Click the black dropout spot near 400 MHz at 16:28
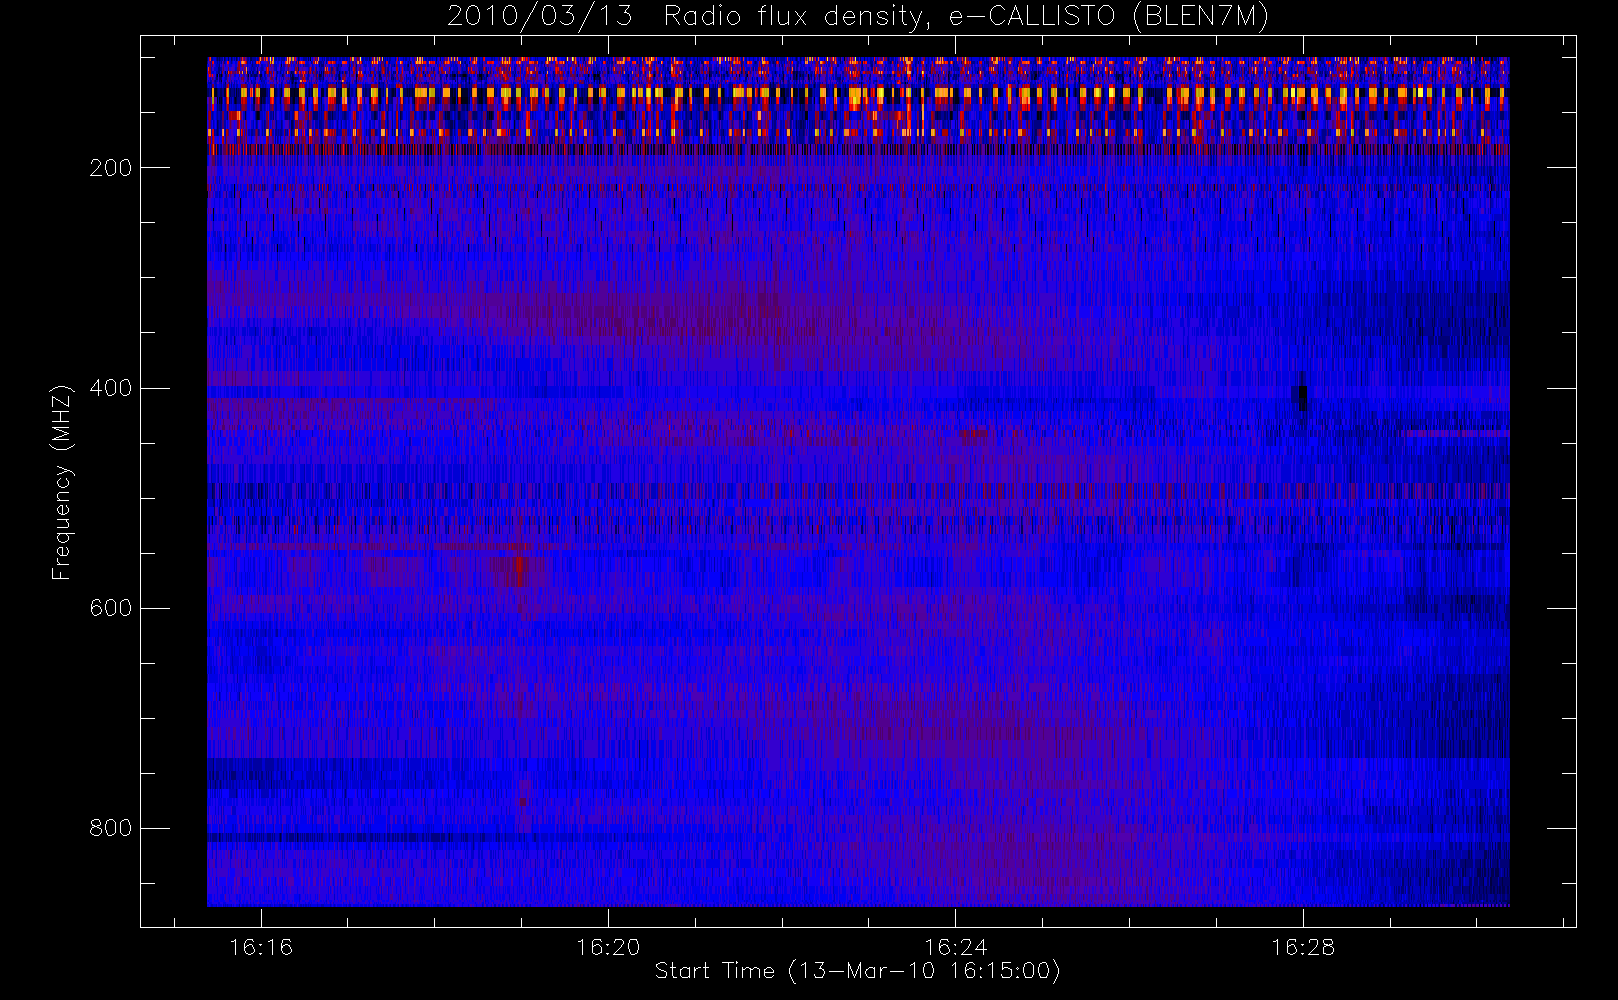The width and height of the screenshot is (1618, 1000). (1302, 398)
